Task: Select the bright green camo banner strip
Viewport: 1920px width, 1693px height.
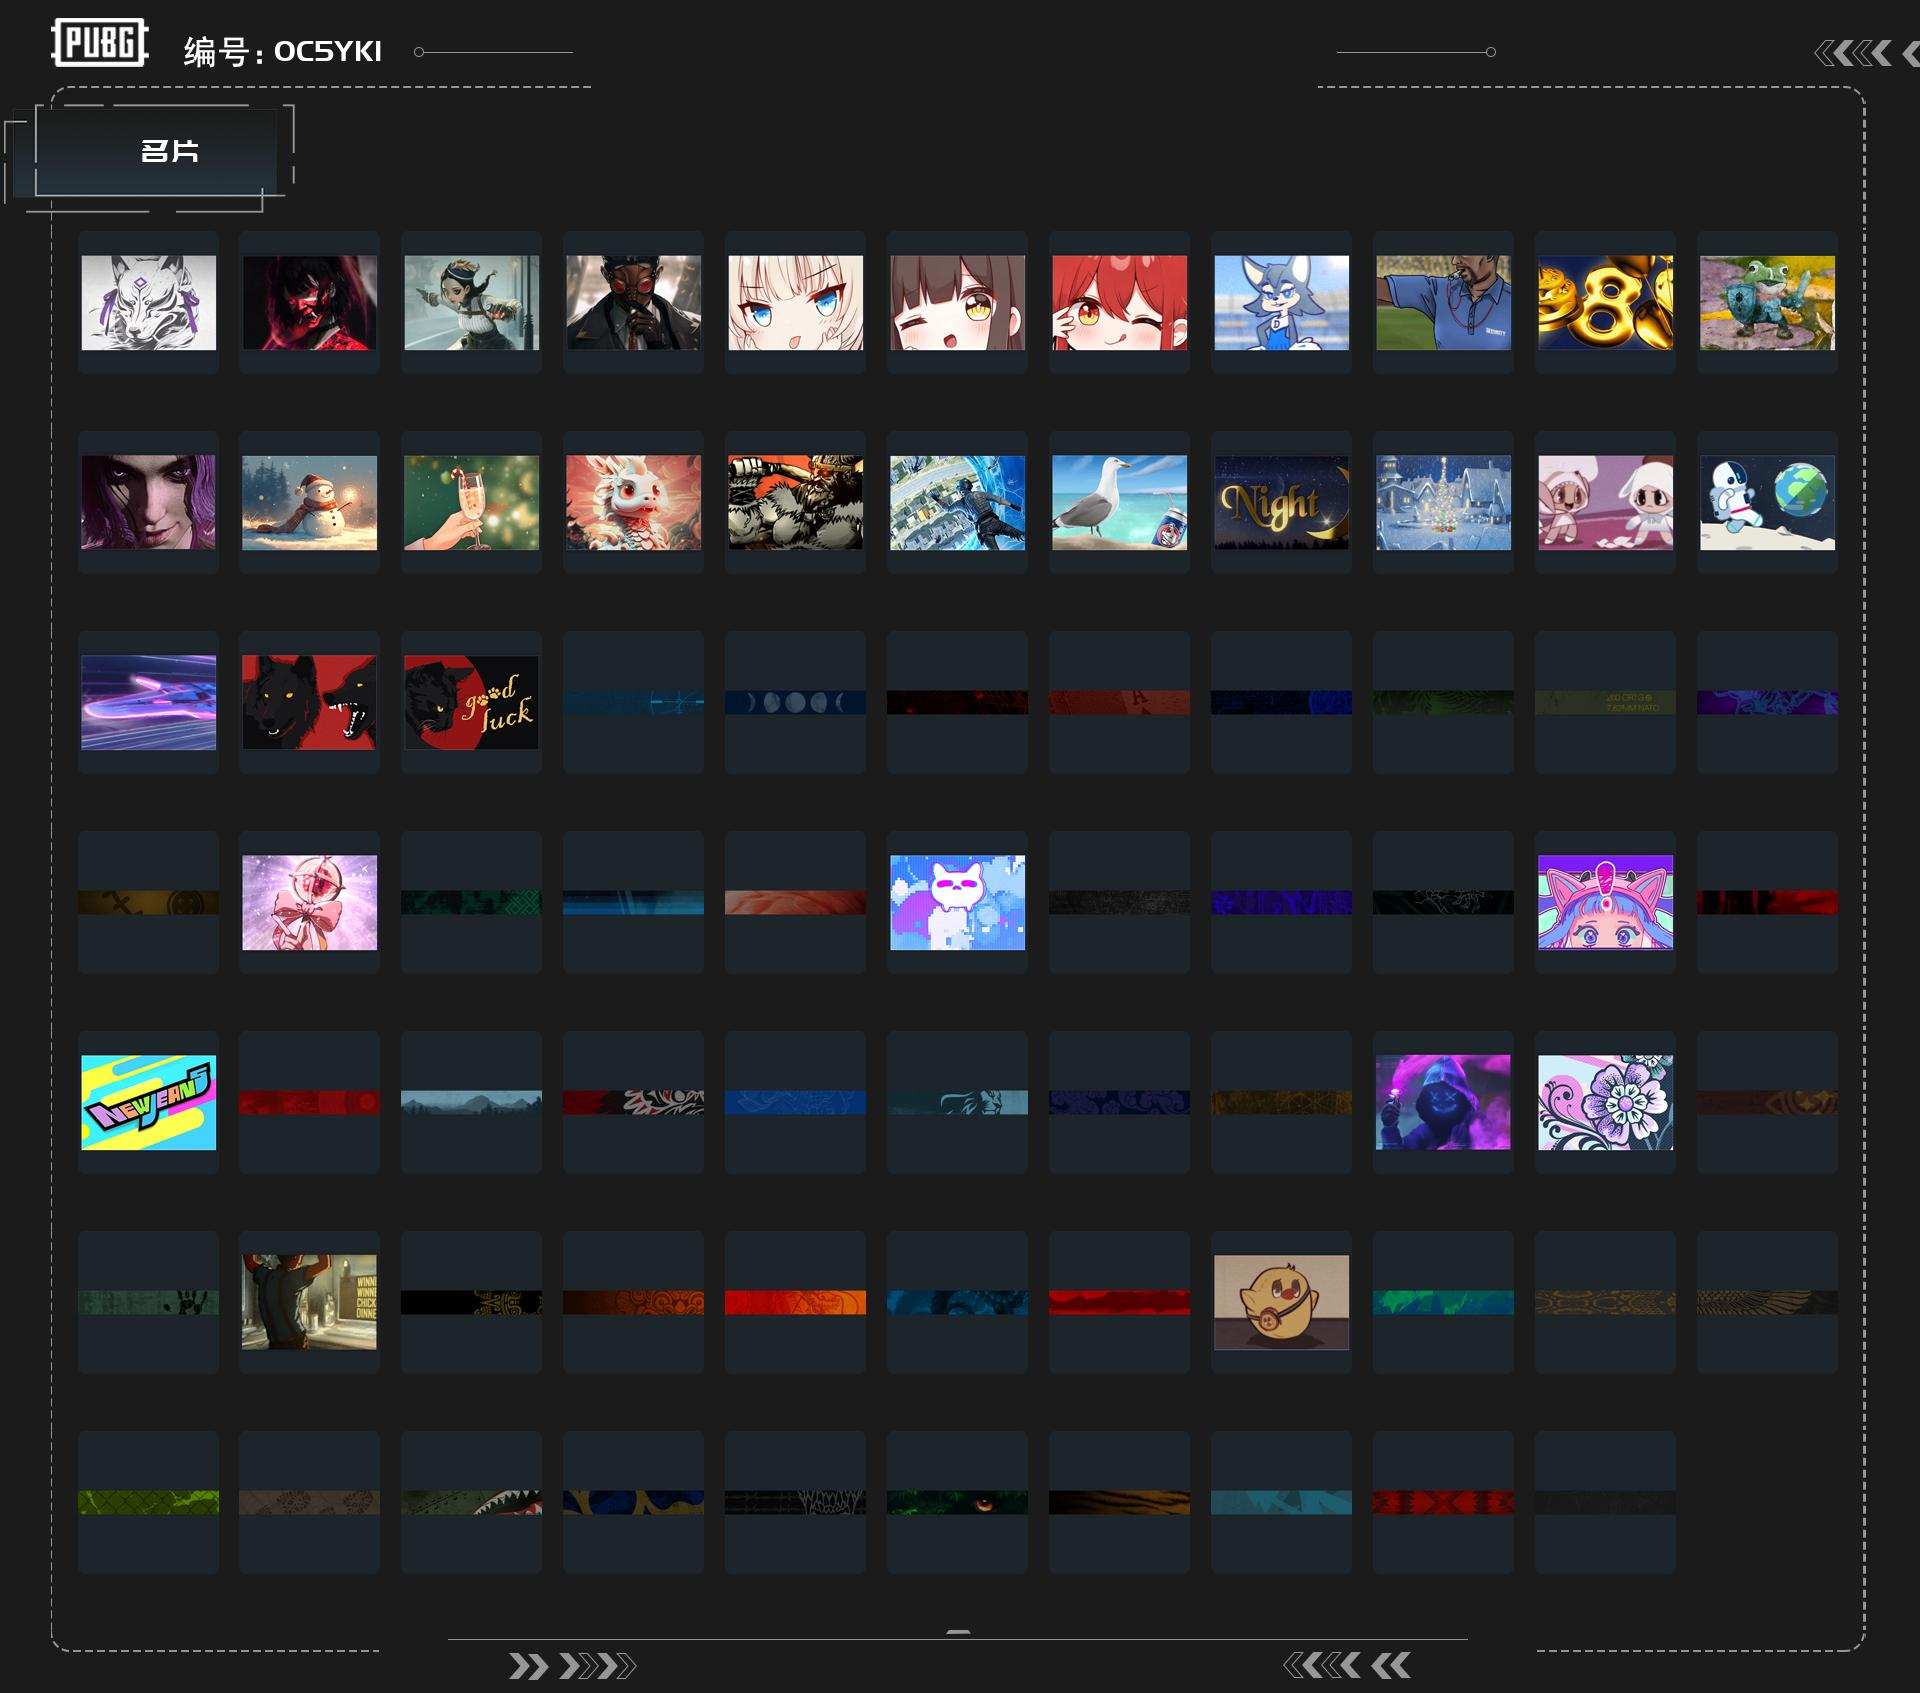Action: point(148,1502)
